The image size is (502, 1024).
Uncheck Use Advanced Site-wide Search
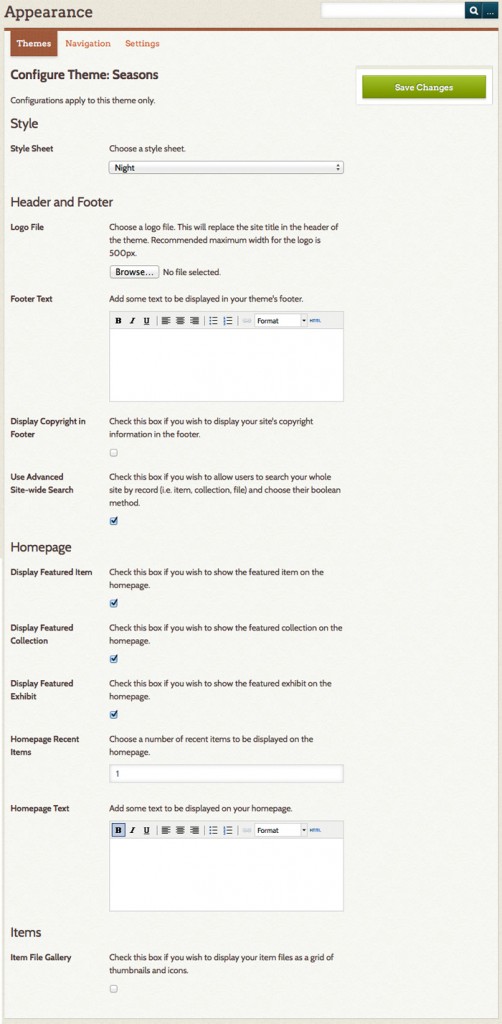(x=114, y=520)
